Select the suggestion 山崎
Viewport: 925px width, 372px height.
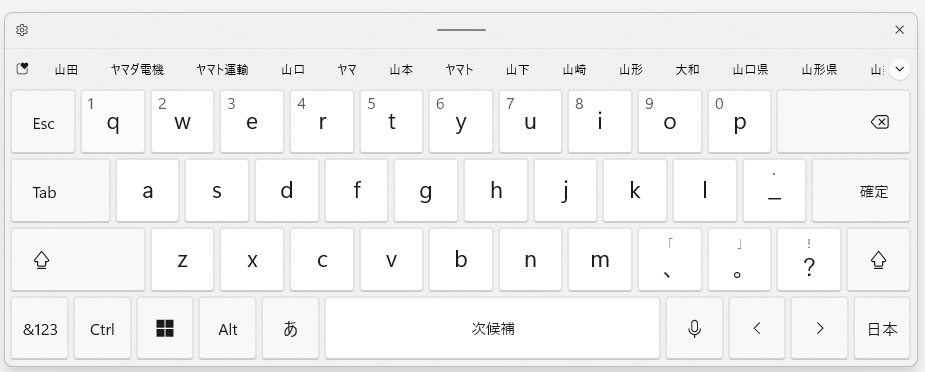point(574,70)
